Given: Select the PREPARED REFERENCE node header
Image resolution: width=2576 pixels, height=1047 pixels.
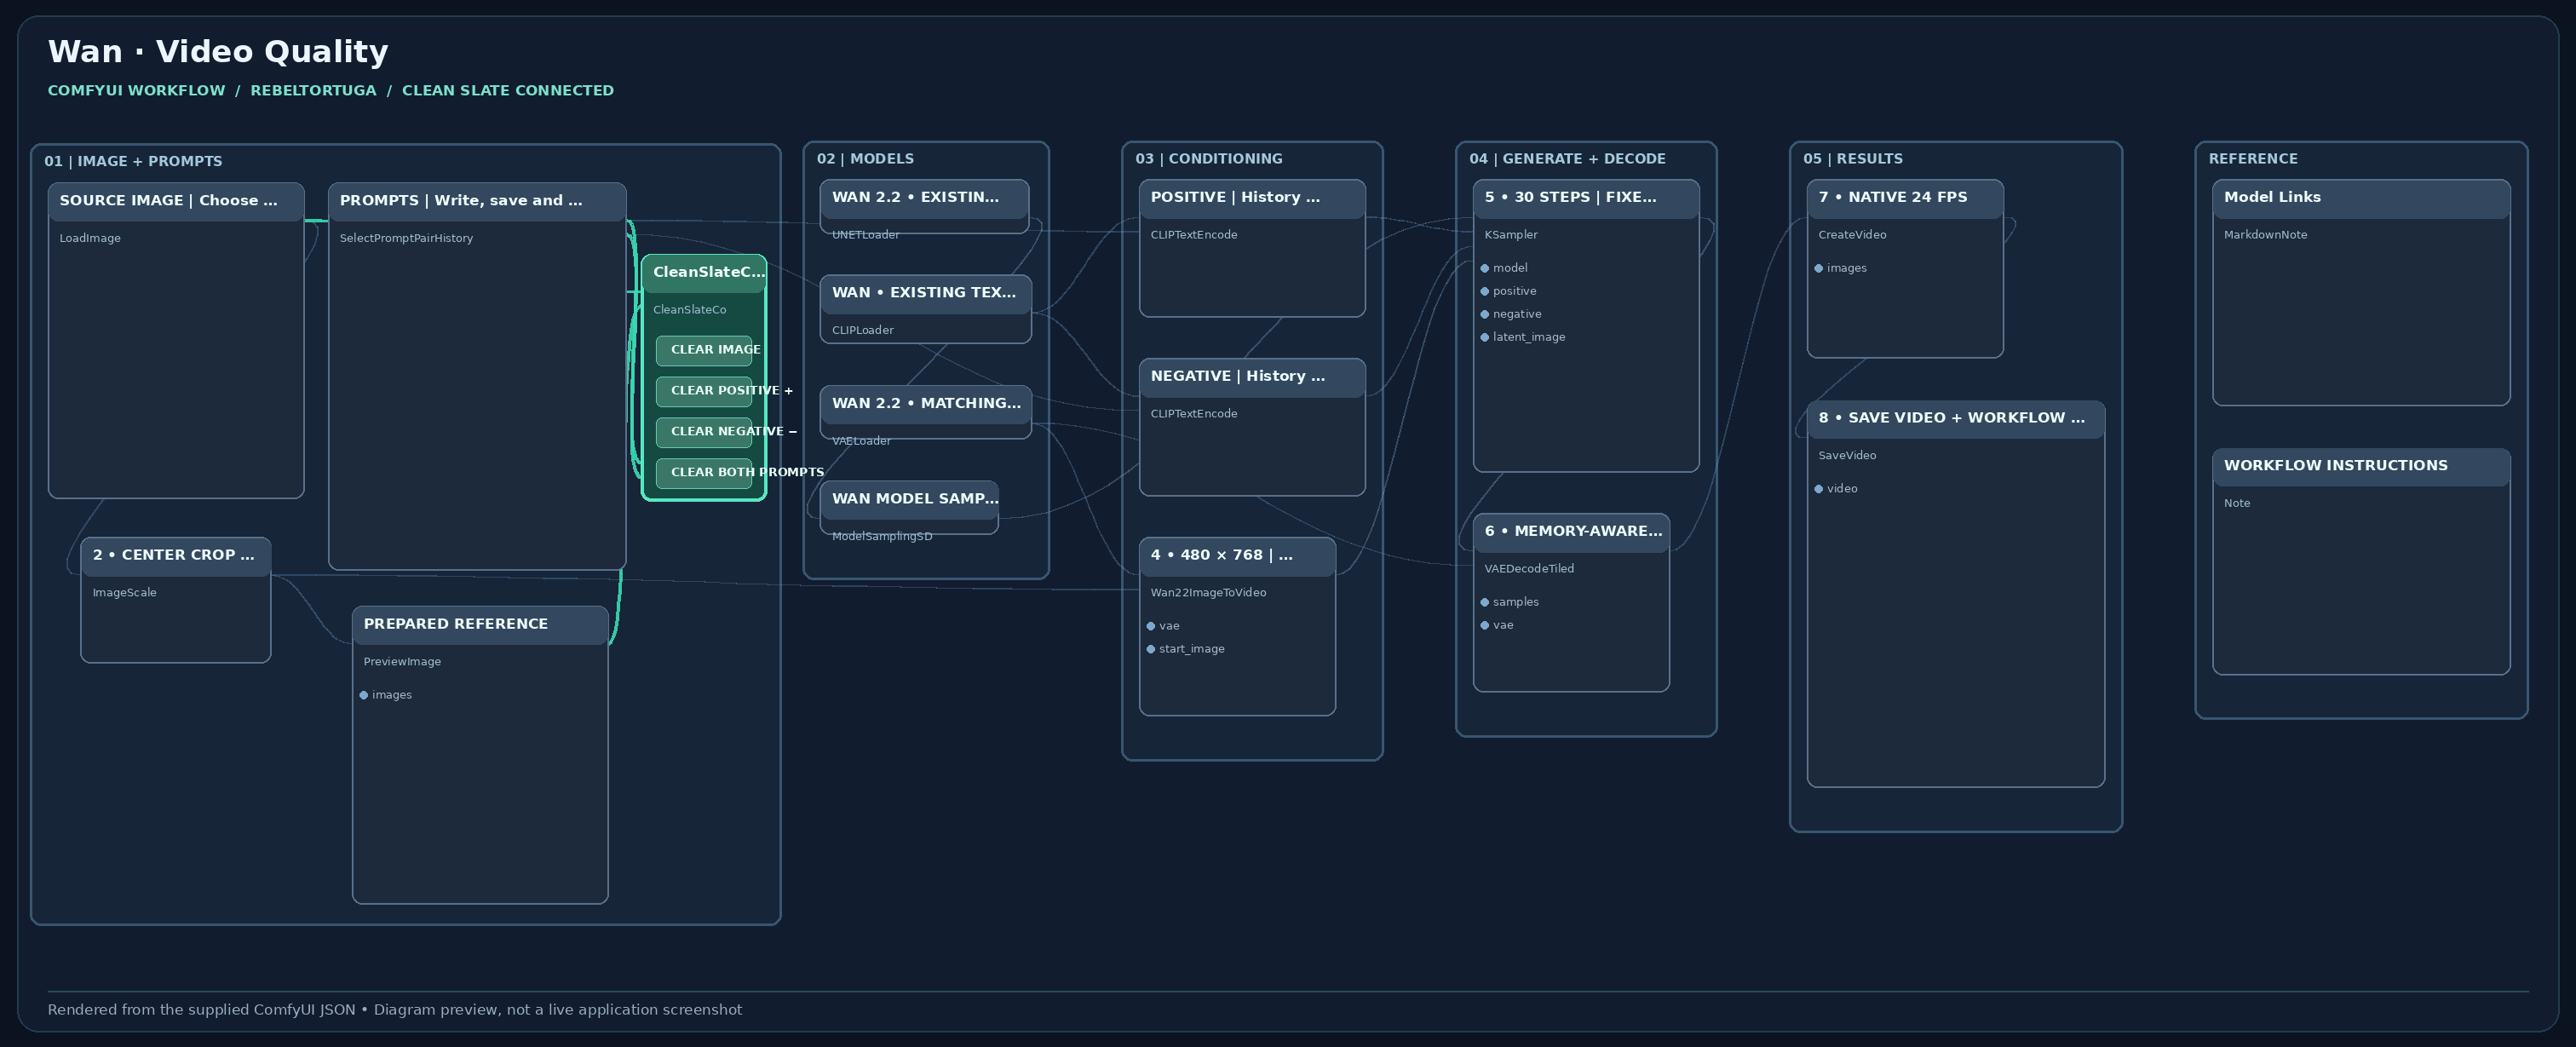Looking at the screenshot, I should (480, 625).
